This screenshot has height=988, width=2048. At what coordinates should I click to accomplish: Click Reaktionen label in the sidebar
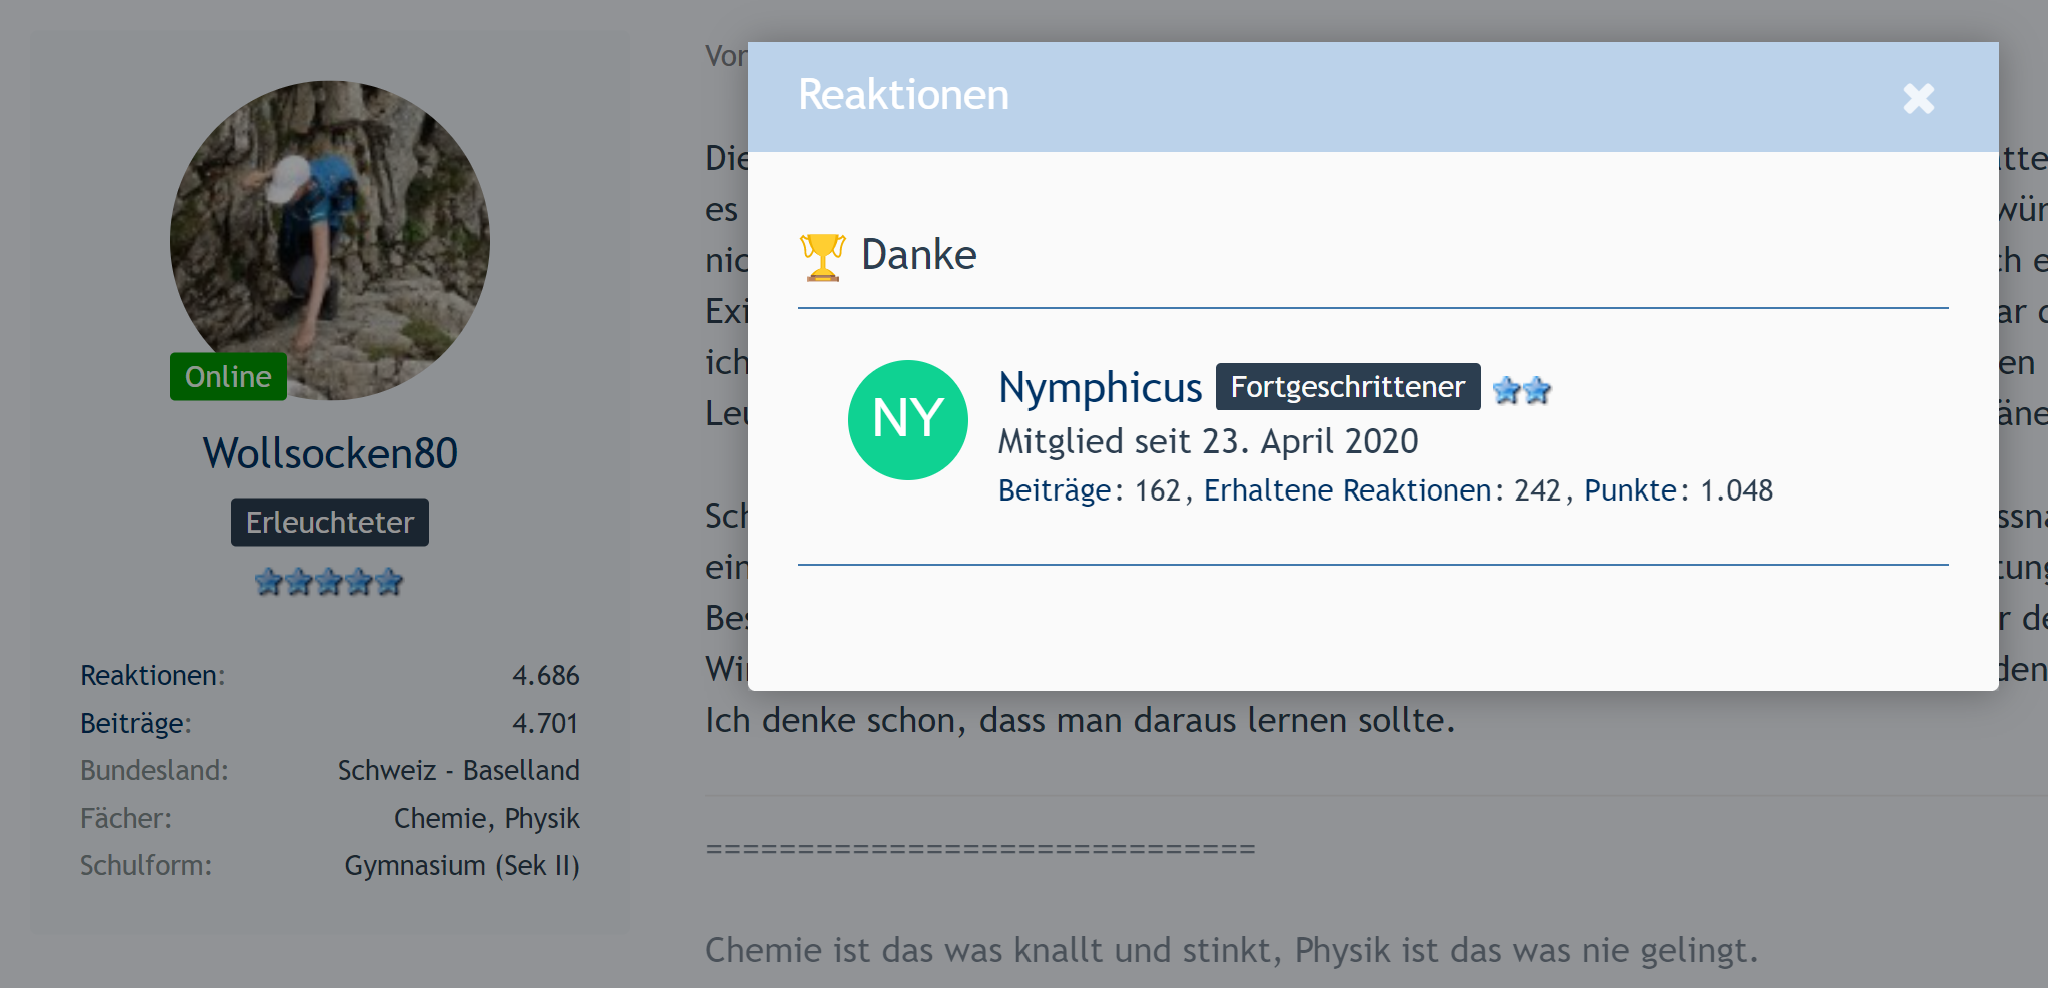[x=152, y=676]
